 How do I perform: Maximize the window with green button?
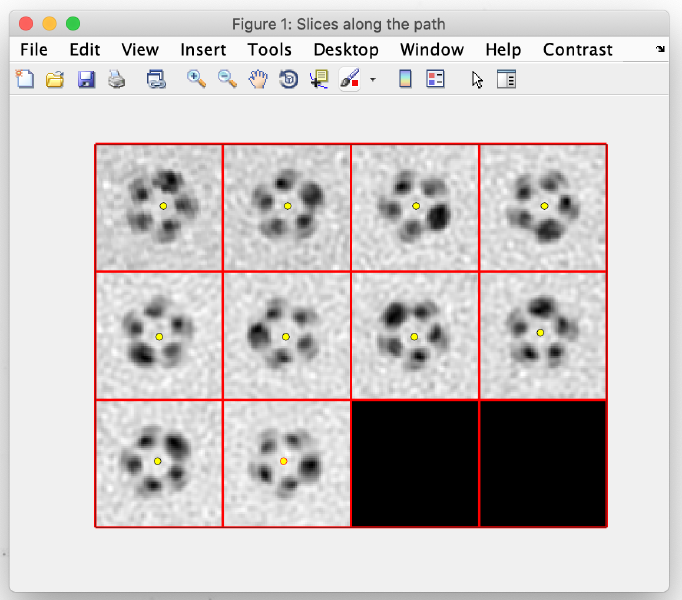coord(73,23)
